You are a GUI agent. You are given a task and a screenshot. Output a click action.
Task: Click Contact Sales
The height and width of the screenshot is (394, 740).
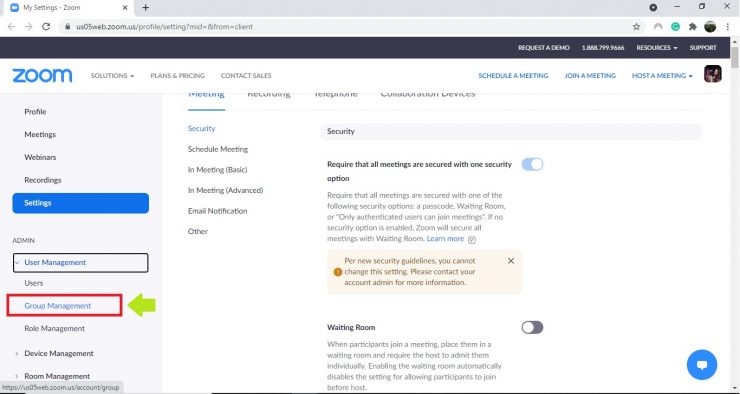246,75
